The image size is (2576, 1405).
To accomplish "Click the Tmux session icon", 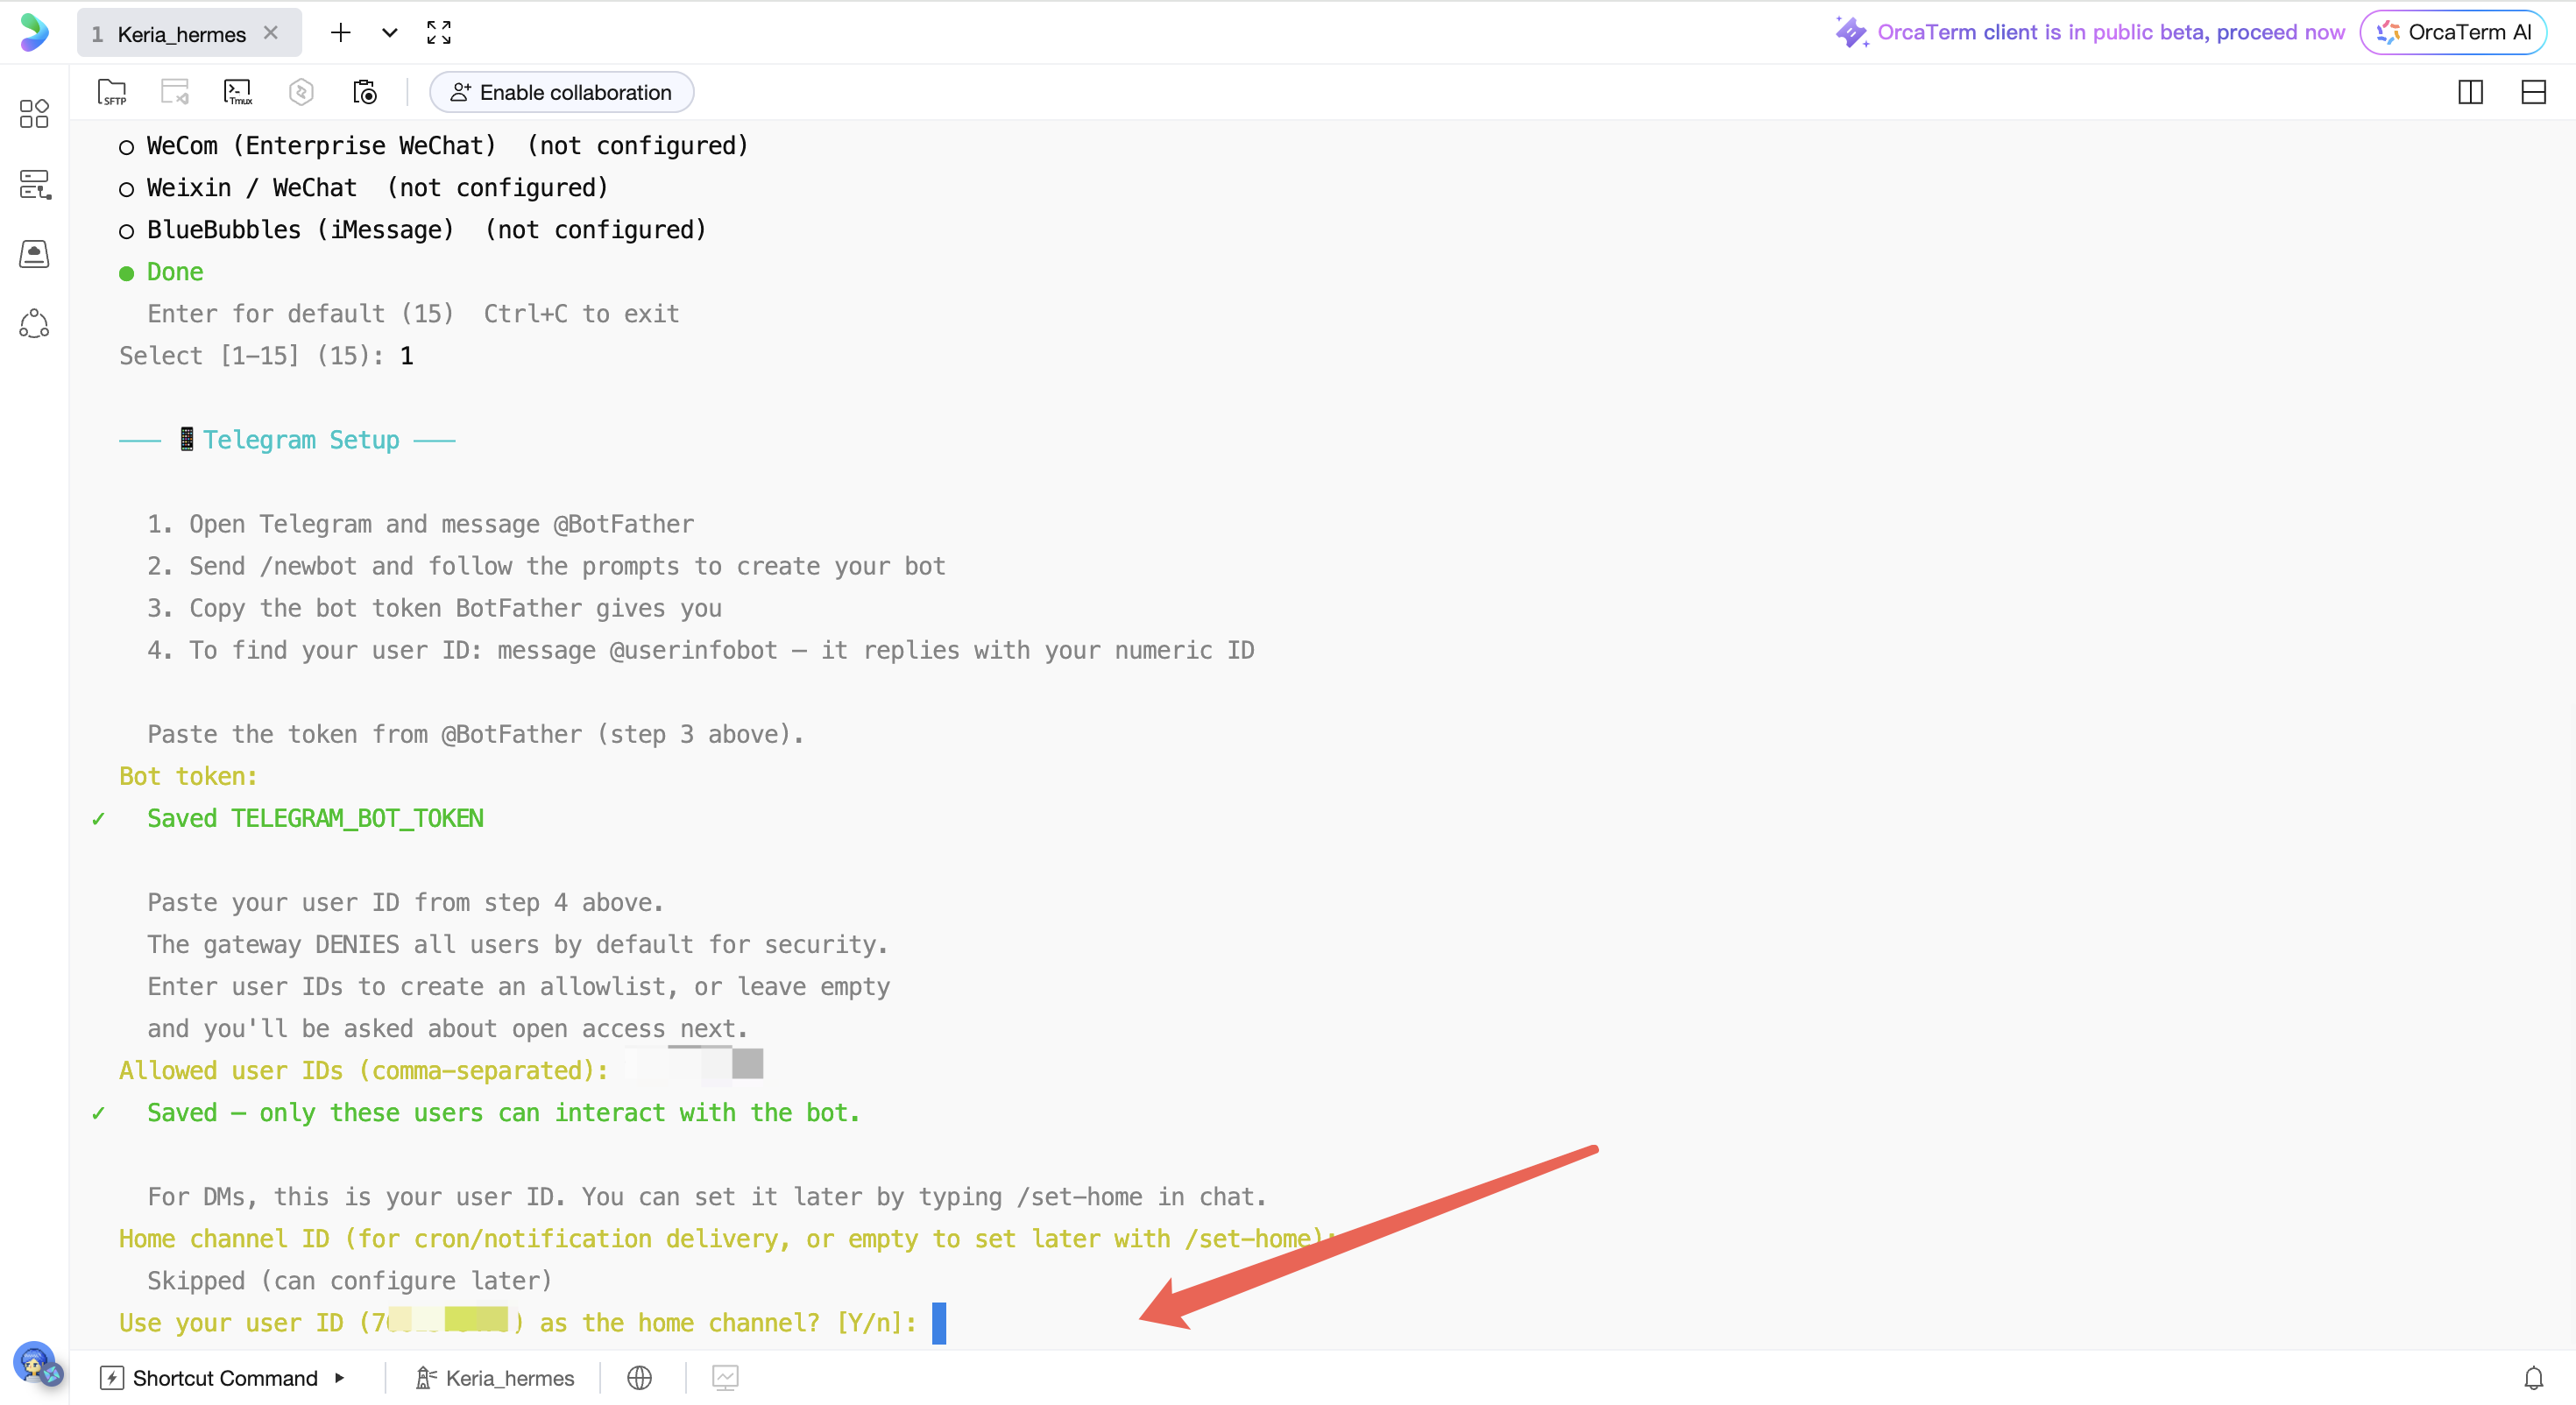I will tap(237, 92).
